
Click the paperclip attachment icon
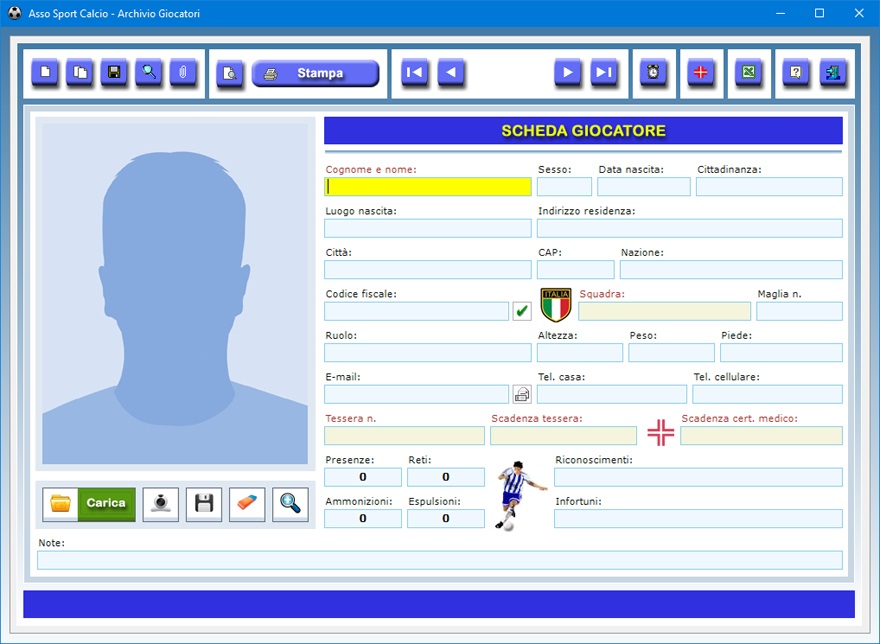click(x=183, y=72)
